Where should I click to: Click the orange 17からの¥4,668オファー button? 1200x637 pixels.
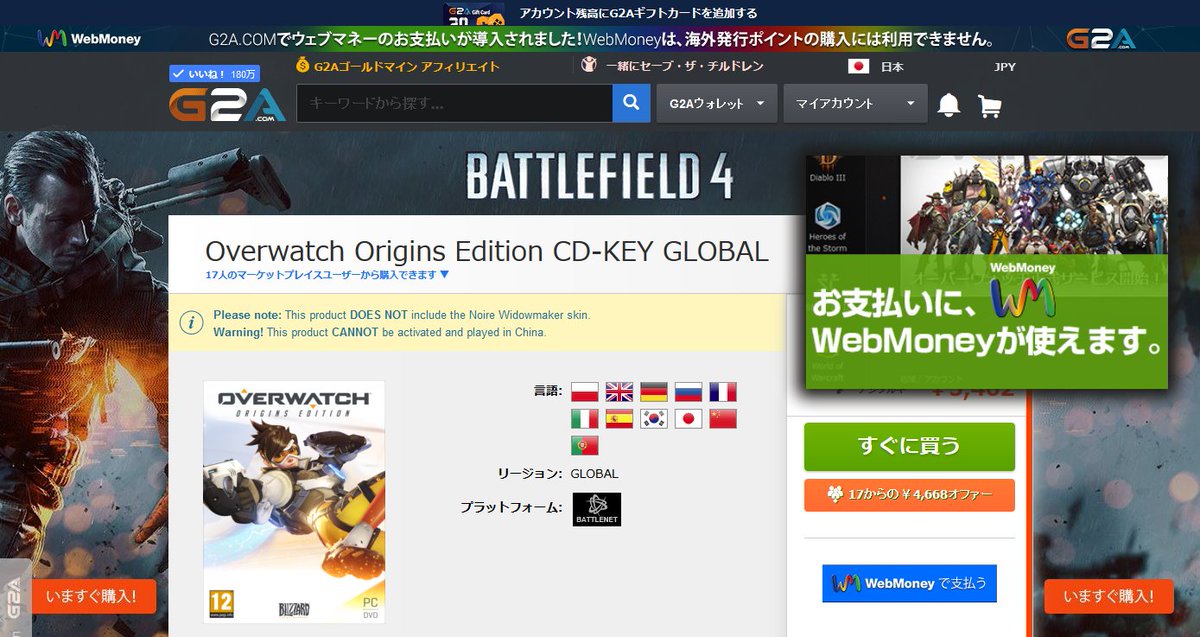click(x=909, y=494)
